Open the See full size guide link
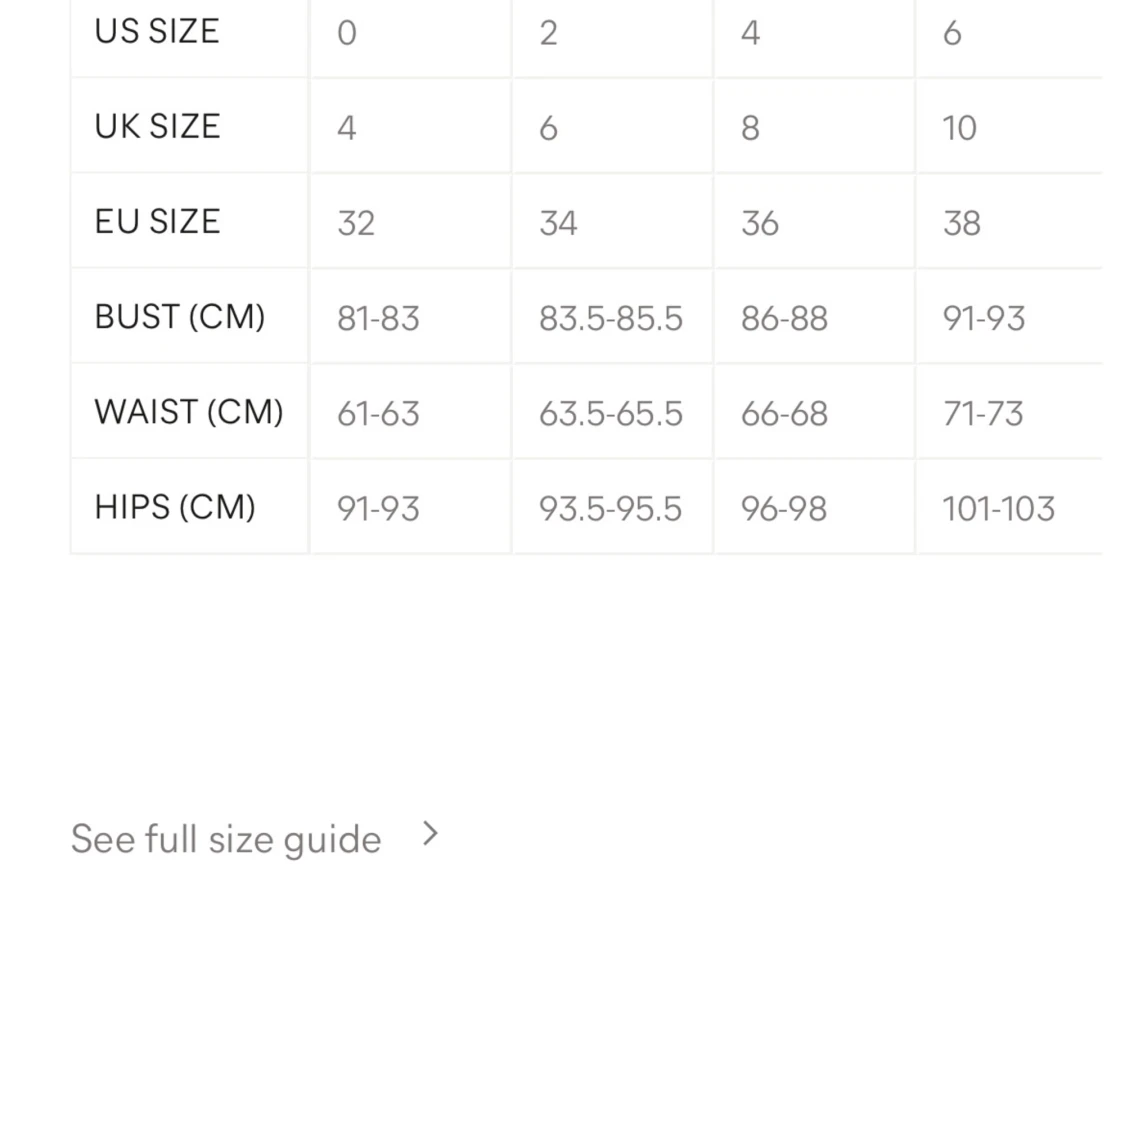 [x=226, y=838]
